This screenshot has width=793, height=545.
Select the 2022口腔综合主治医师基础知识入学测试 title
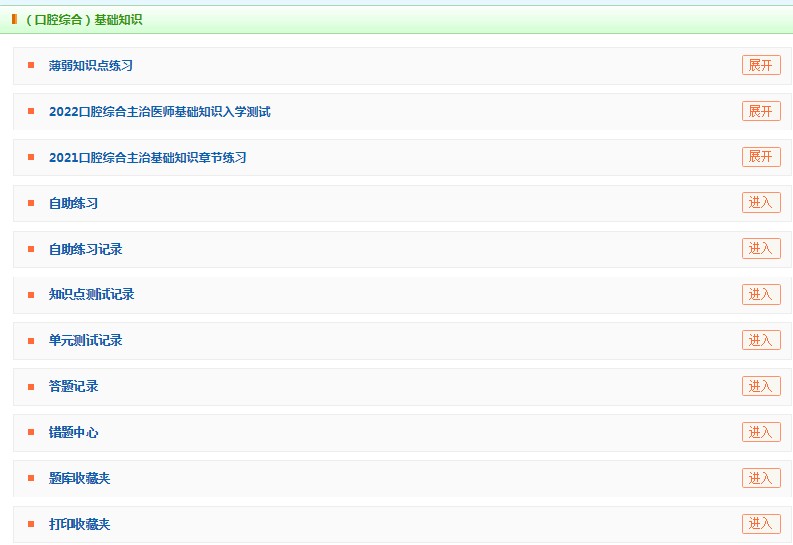click(x=159, y=112)
